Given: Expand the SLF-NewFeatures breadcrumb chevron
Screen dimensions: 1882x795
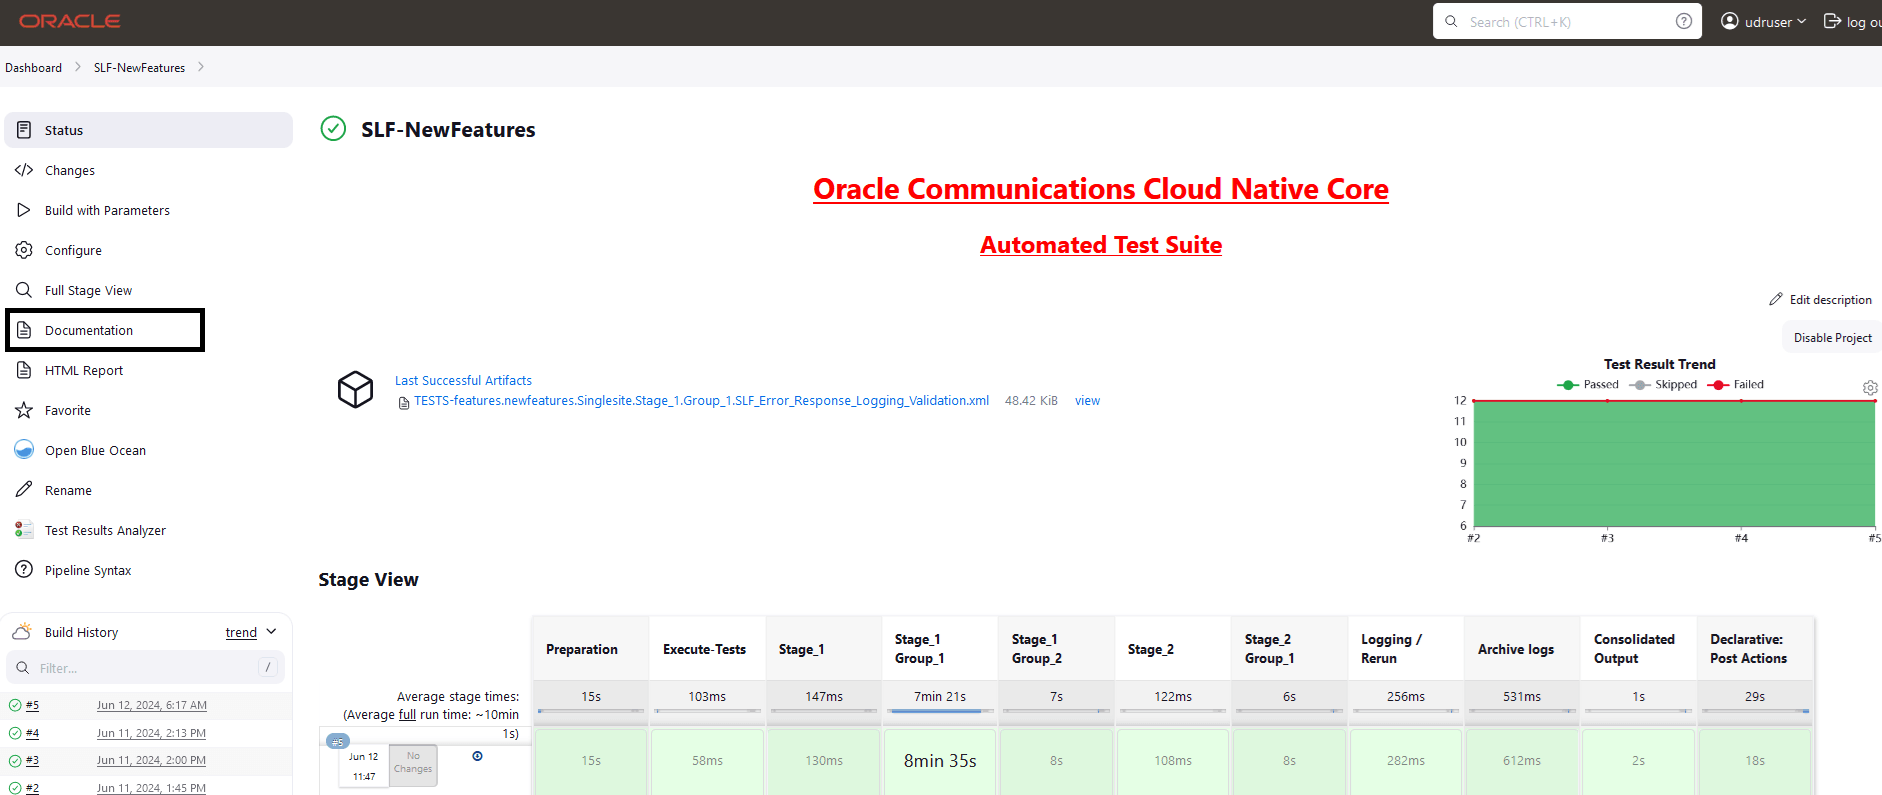Looking at the screenshot, I should click(x=201, y=67).
